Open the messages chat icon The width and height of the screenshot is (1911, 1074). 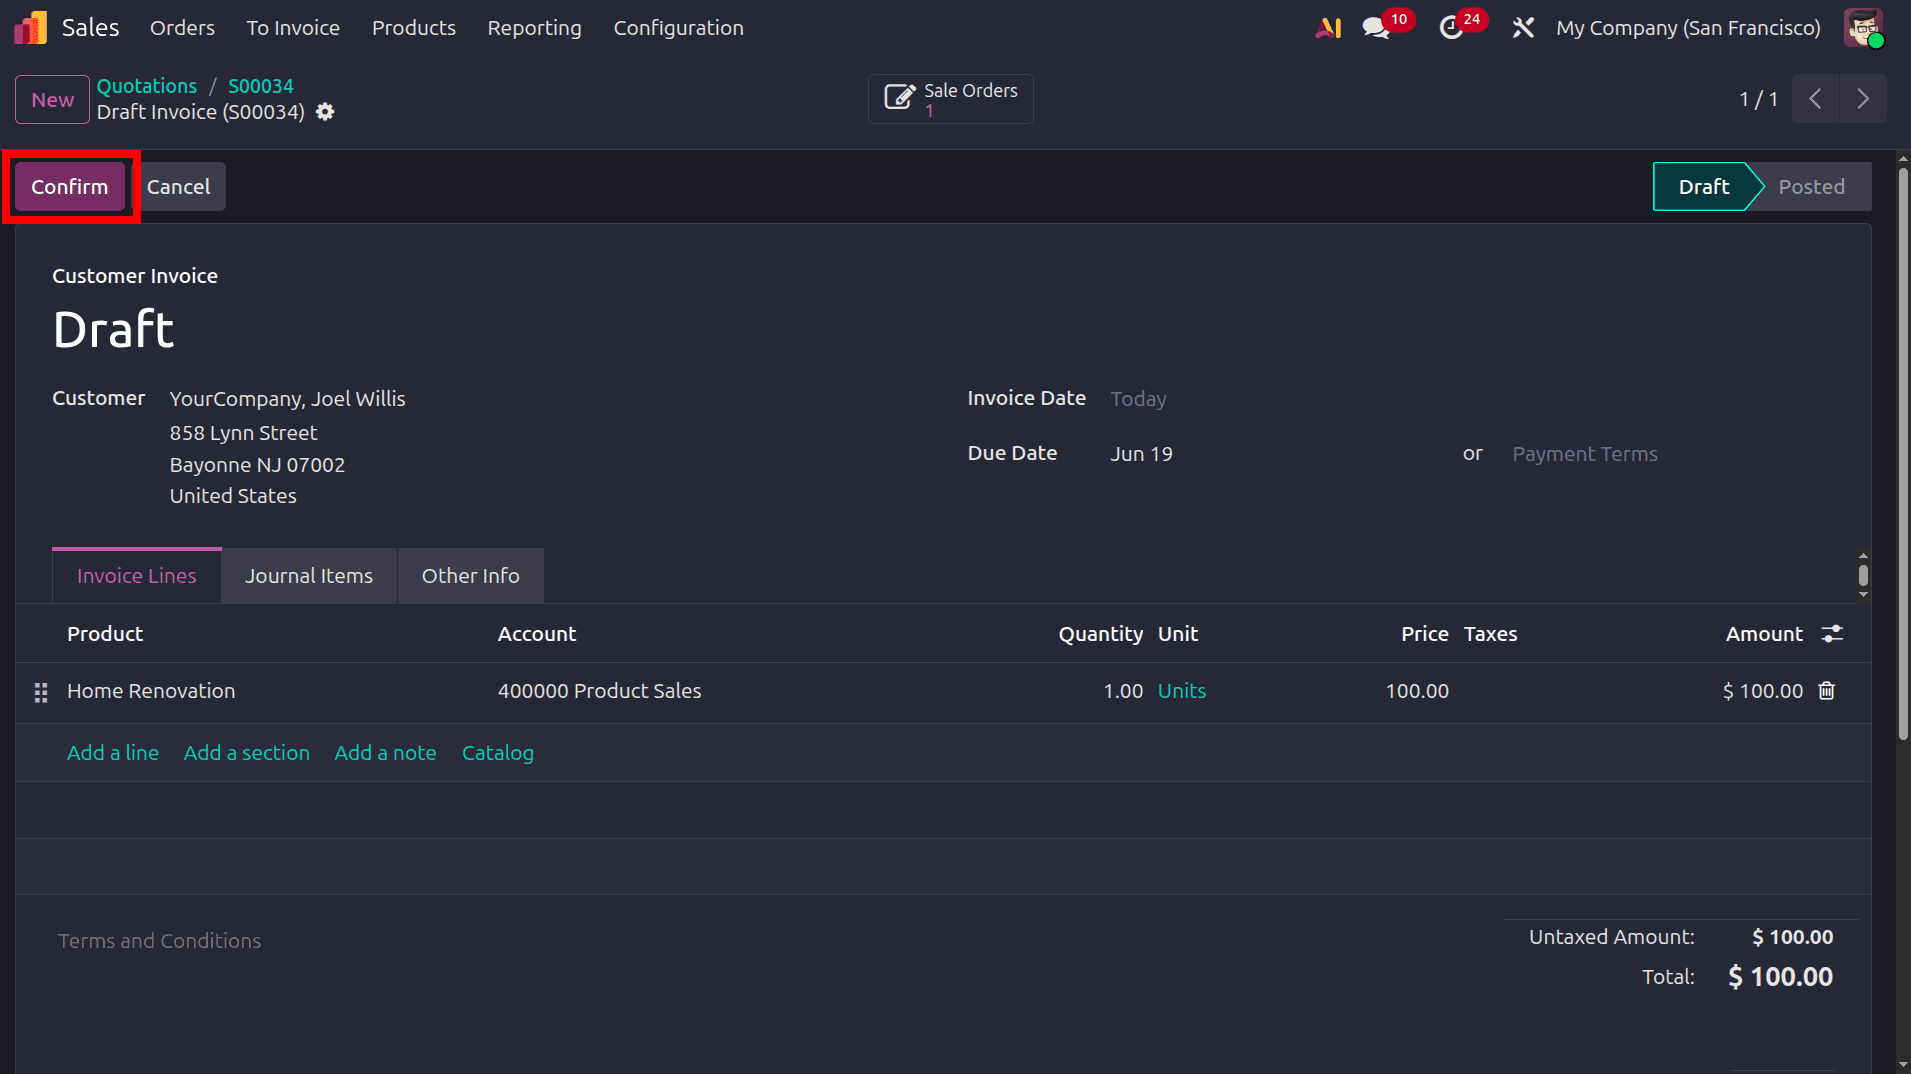click(x=1376, y=28)
